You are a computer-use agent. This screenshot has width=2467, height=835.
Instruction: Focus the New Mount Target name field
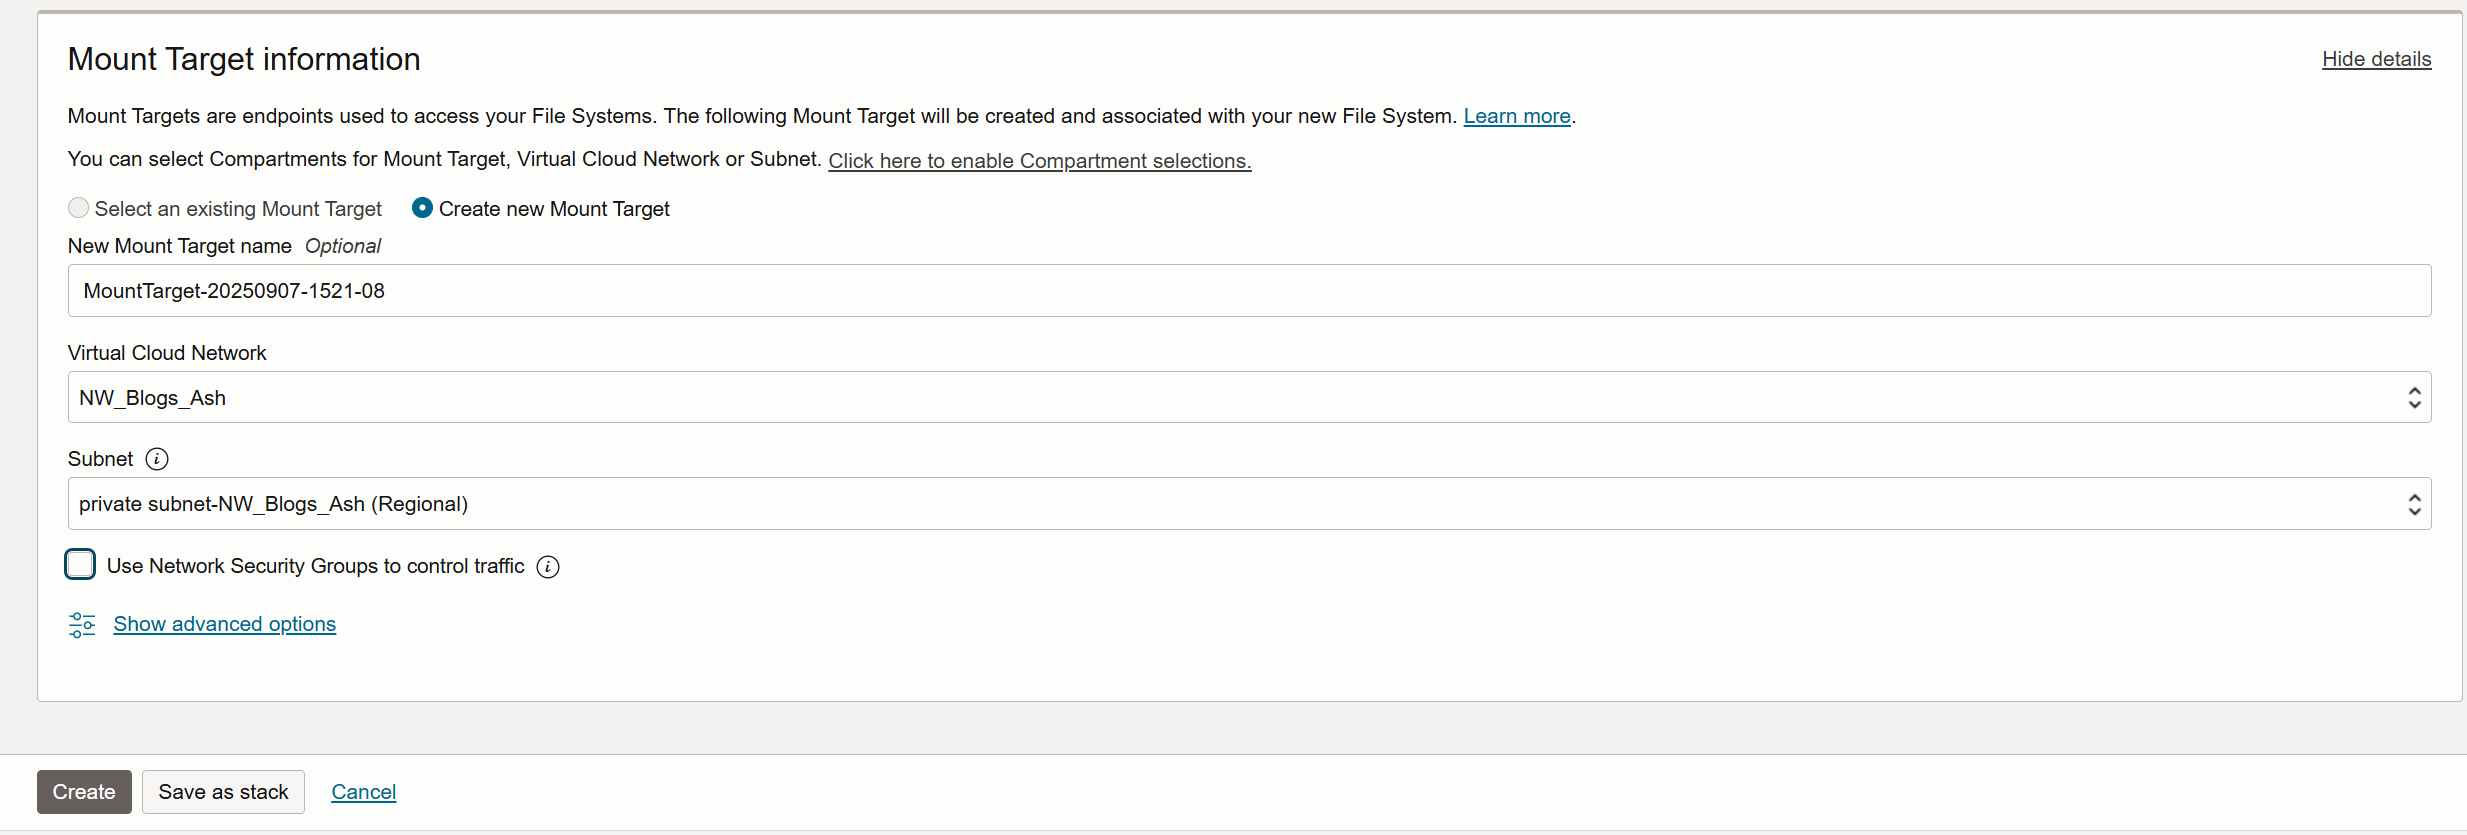[1249, 291]
